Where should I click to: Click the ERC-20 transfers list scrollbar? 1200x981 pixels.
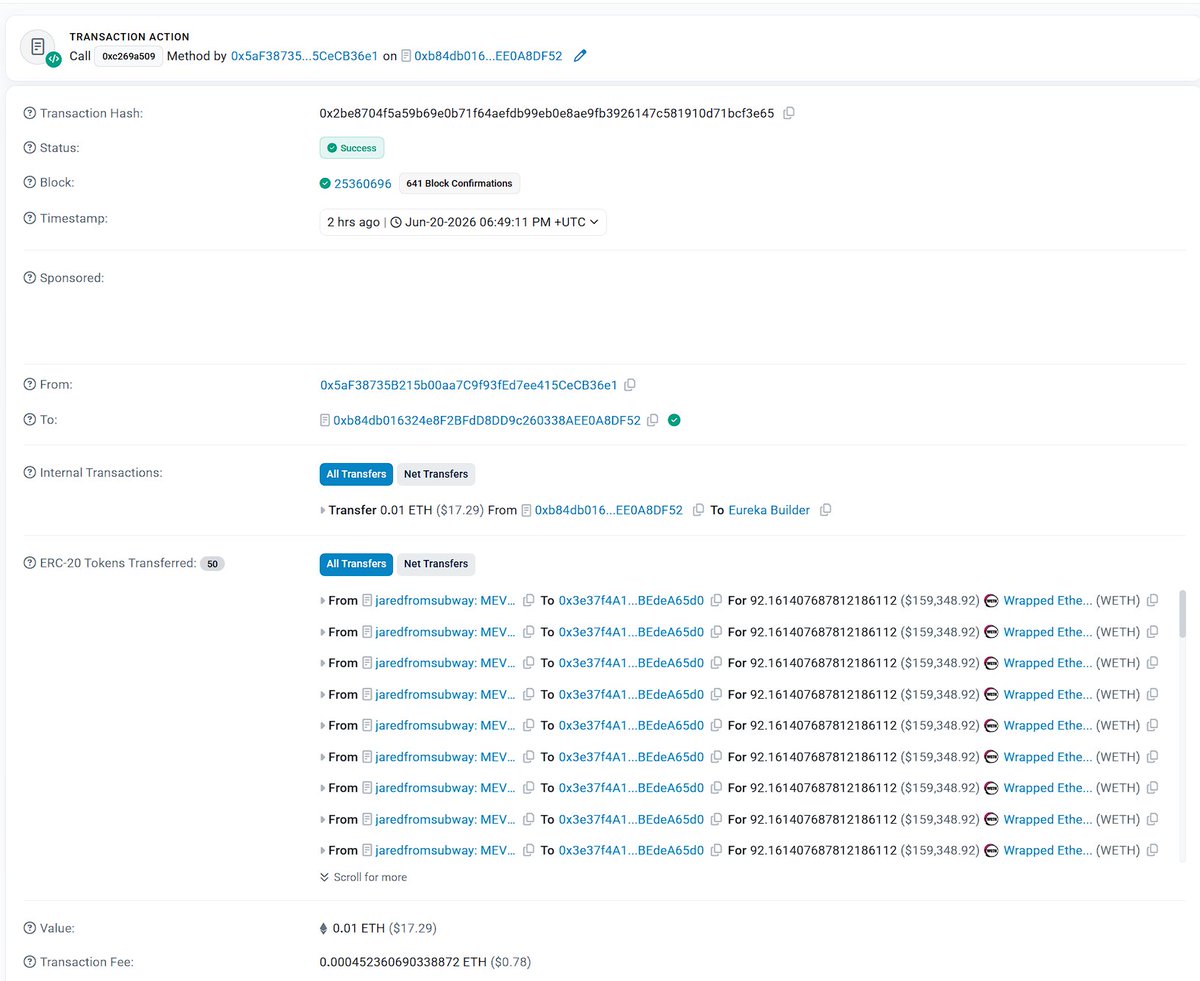point(1183,613)
